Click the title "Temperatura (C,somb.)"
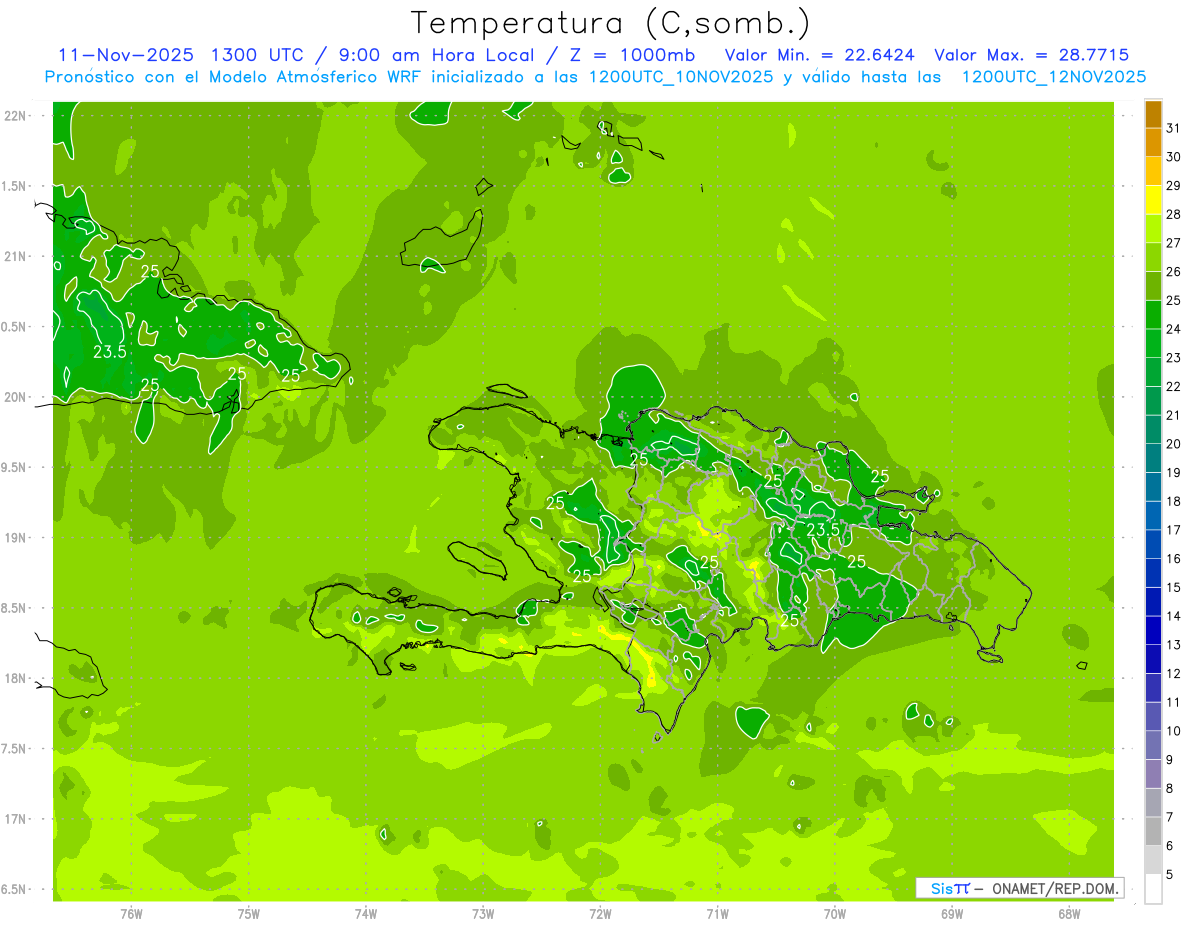 pos(610,23)
